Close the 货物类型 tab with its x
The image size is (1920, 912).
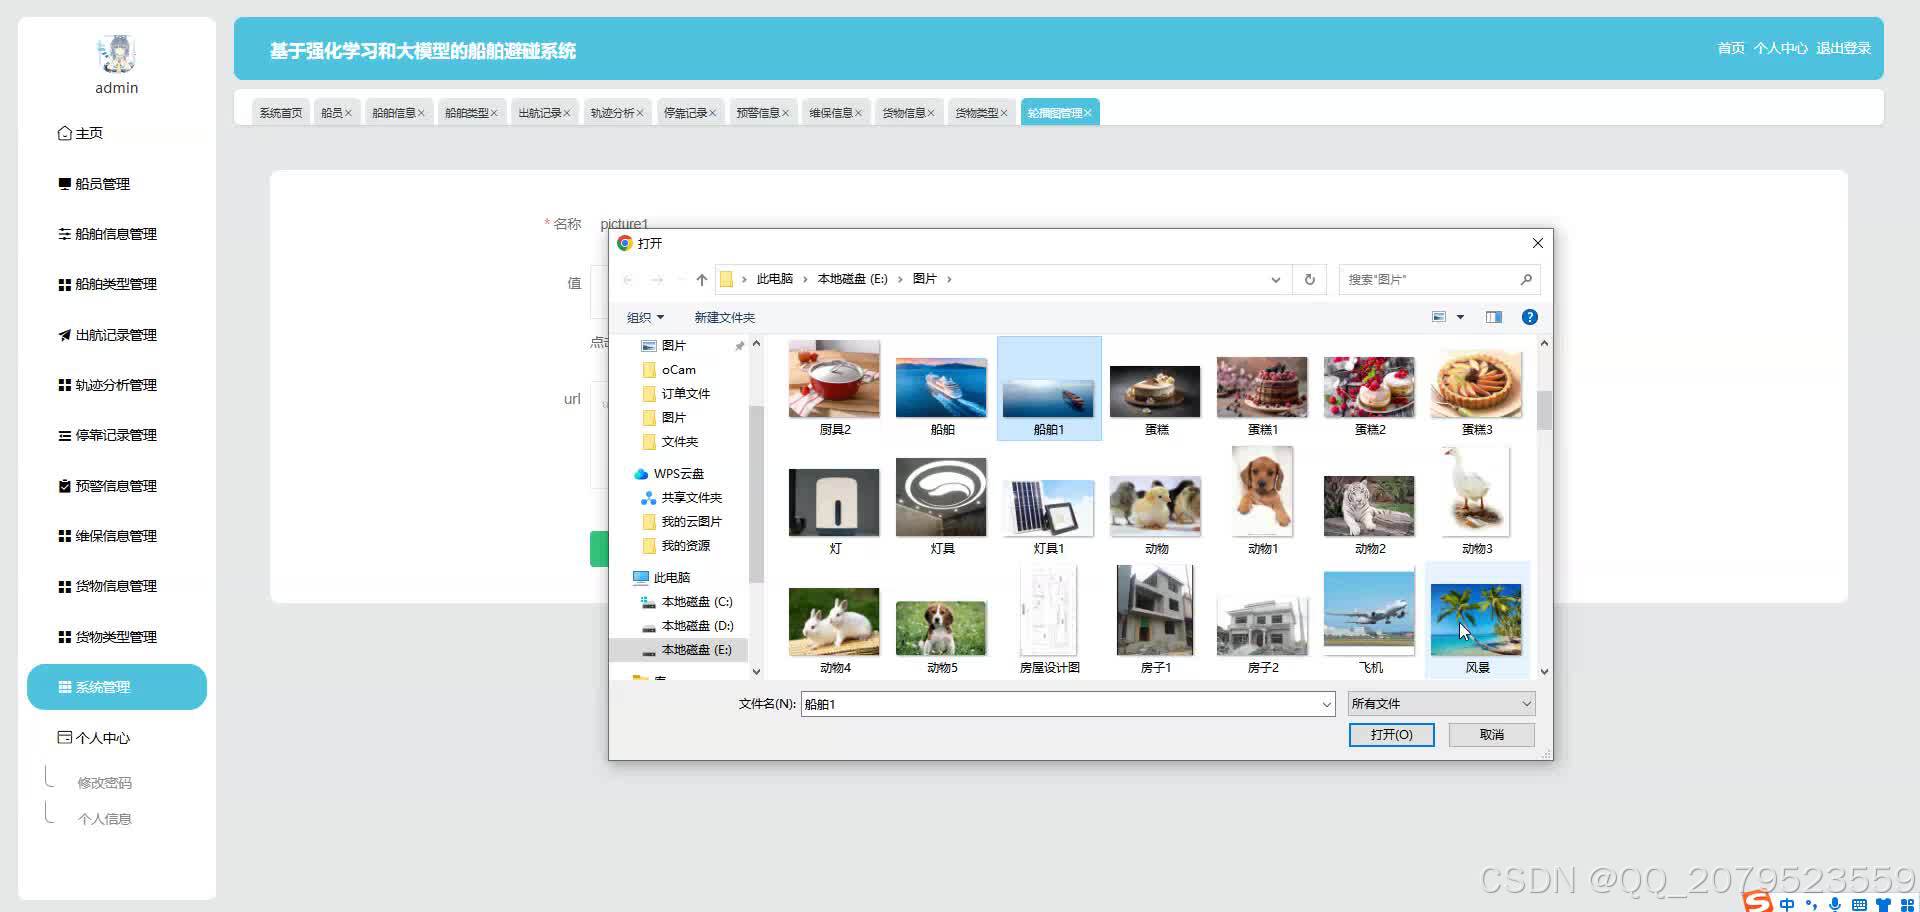tap(1004, 113)
